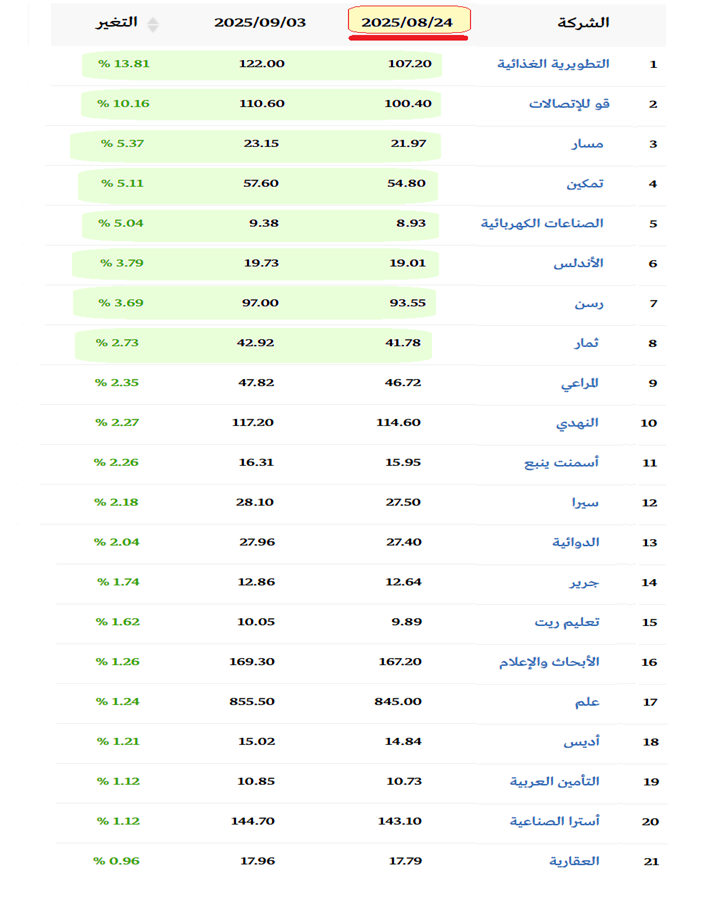Viewport: 708px width, 905px height.
Task: Open company link تعليم ريت
Action: click(x=567, y=622)
